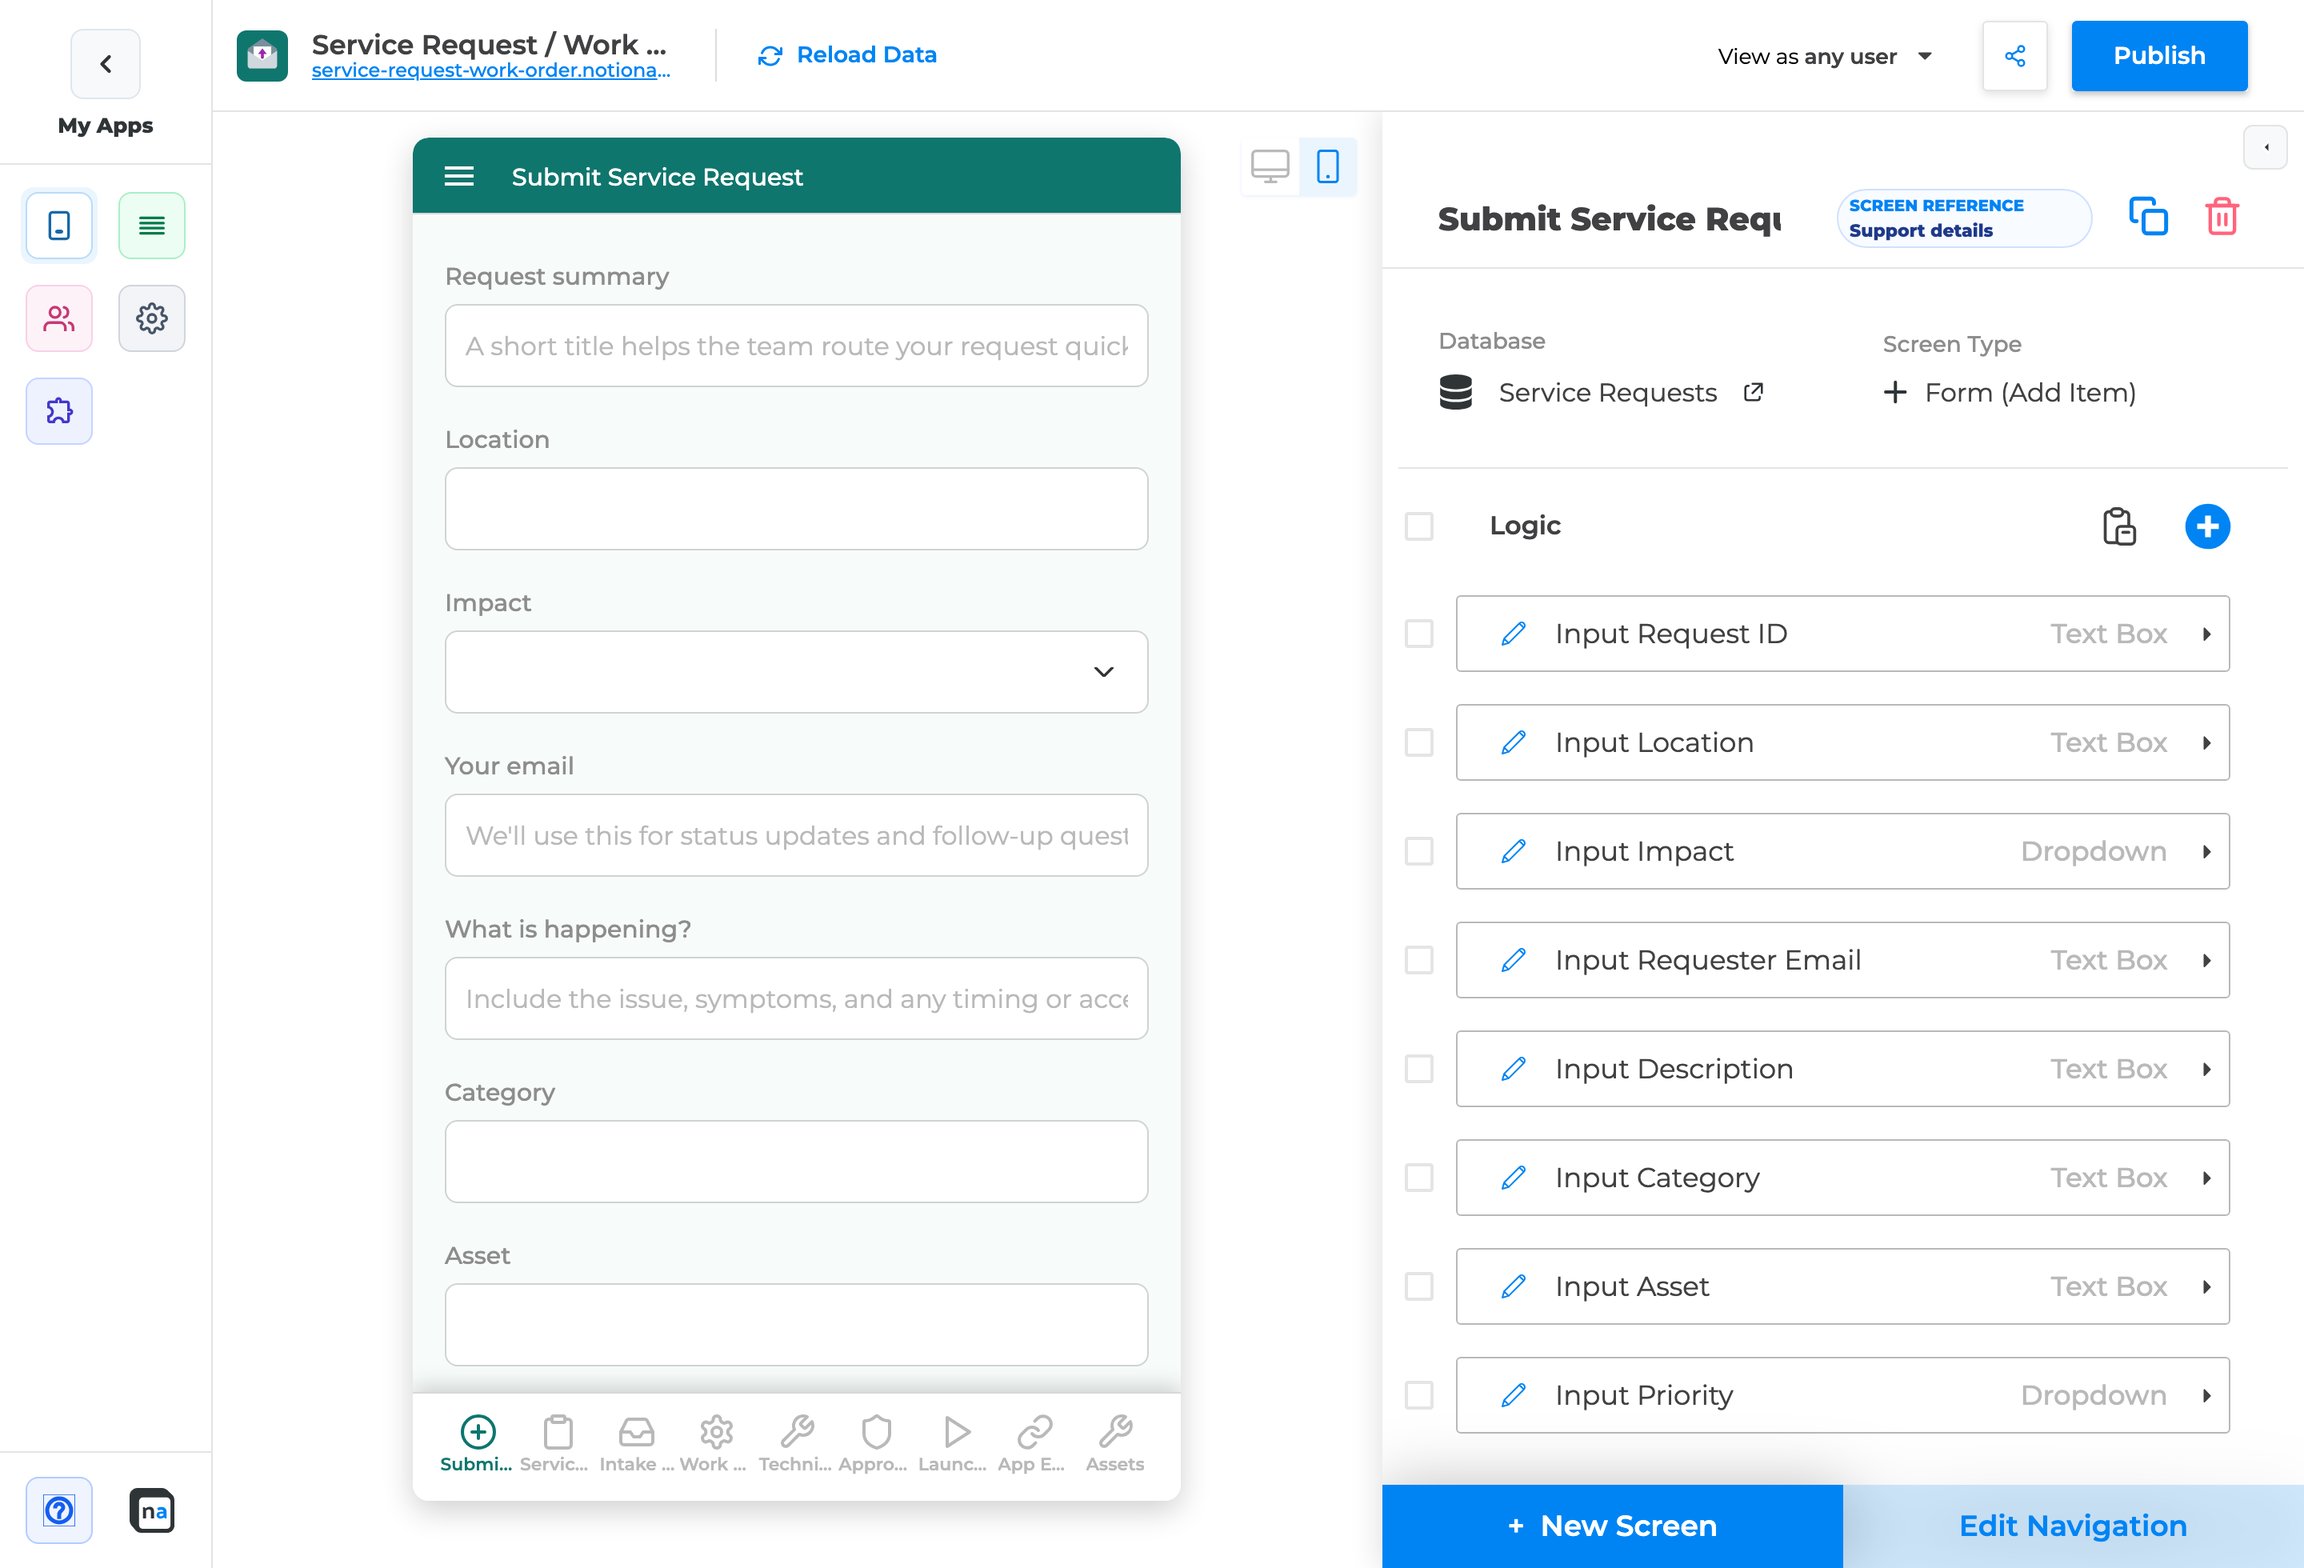The width and height of the screenshot is (2304, 1568).
Task: Select the Assets tab in bottom nav
Action: click(x=1115, y=1444)
